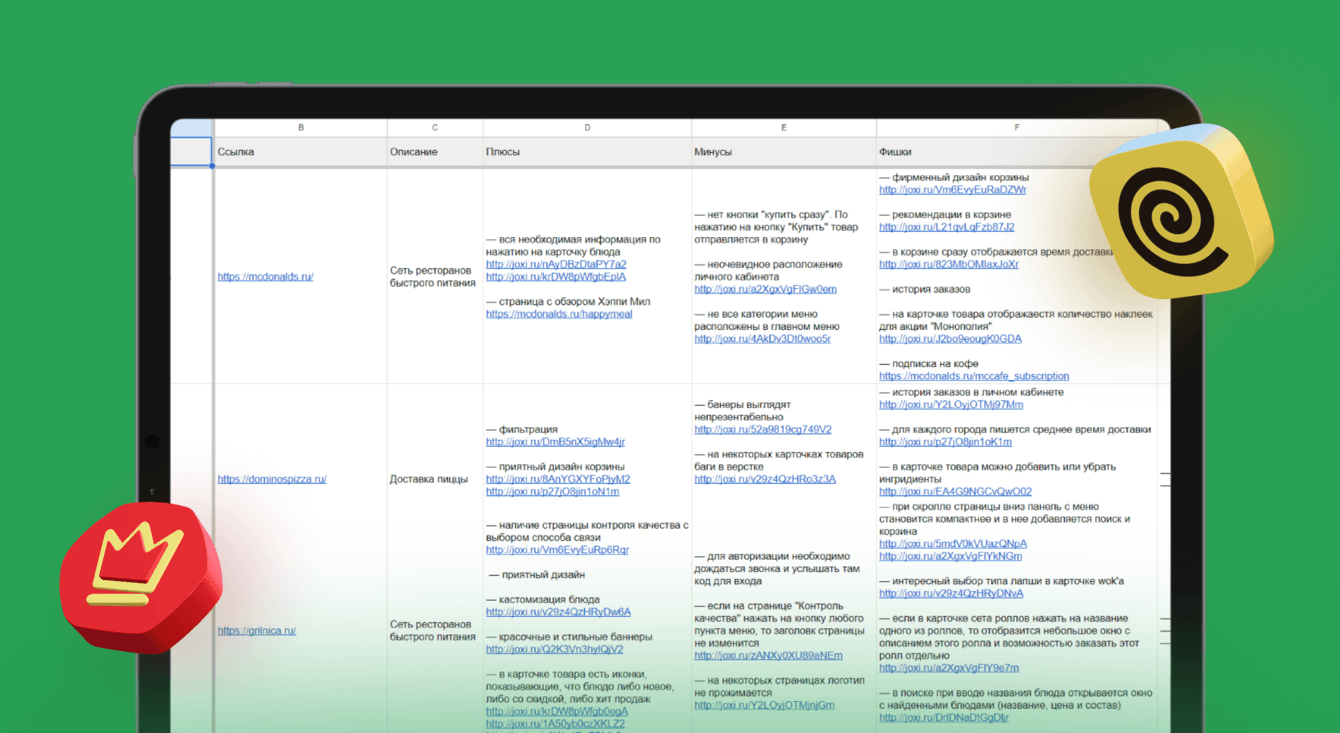
Task: Open the grilnica.ru link
Action: (257, 631)
